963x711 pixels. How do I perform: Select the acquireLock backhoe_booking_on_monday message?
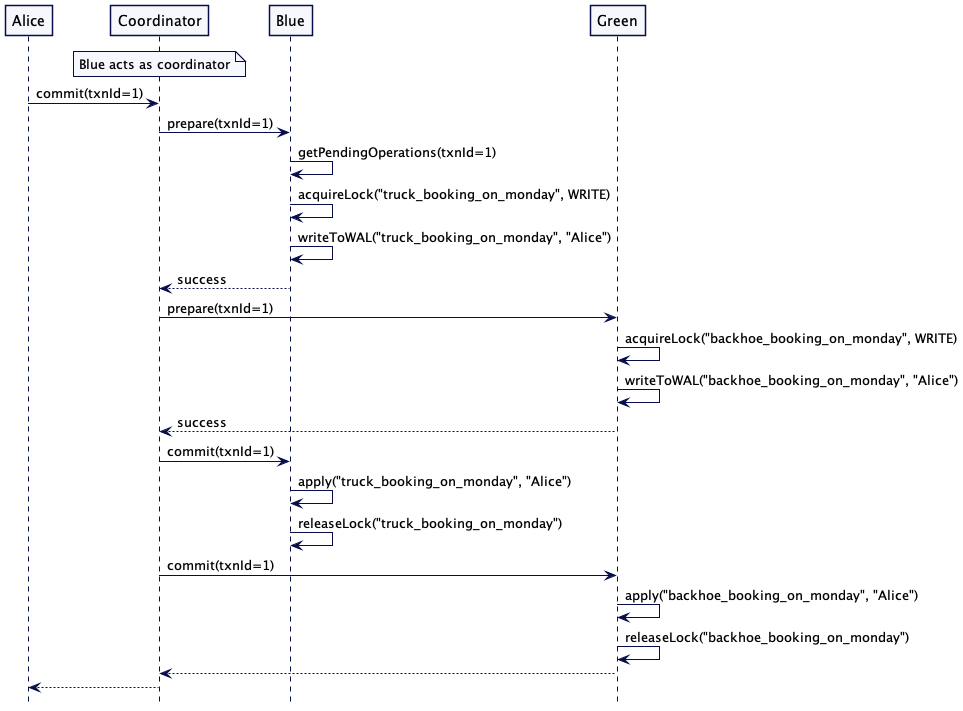coord(791,339)
